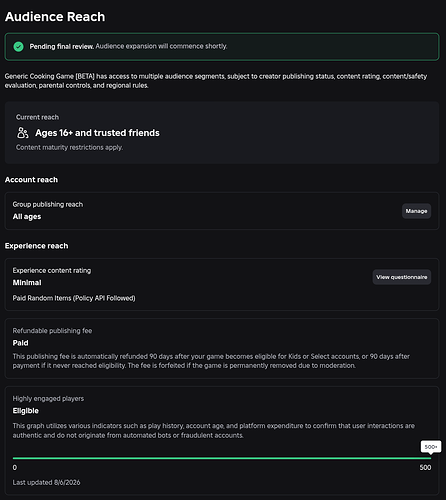The width and height of the screenshot is (446, 500).
Task: Click the 'Experience reach' section heading
Action: pos(36,246)
